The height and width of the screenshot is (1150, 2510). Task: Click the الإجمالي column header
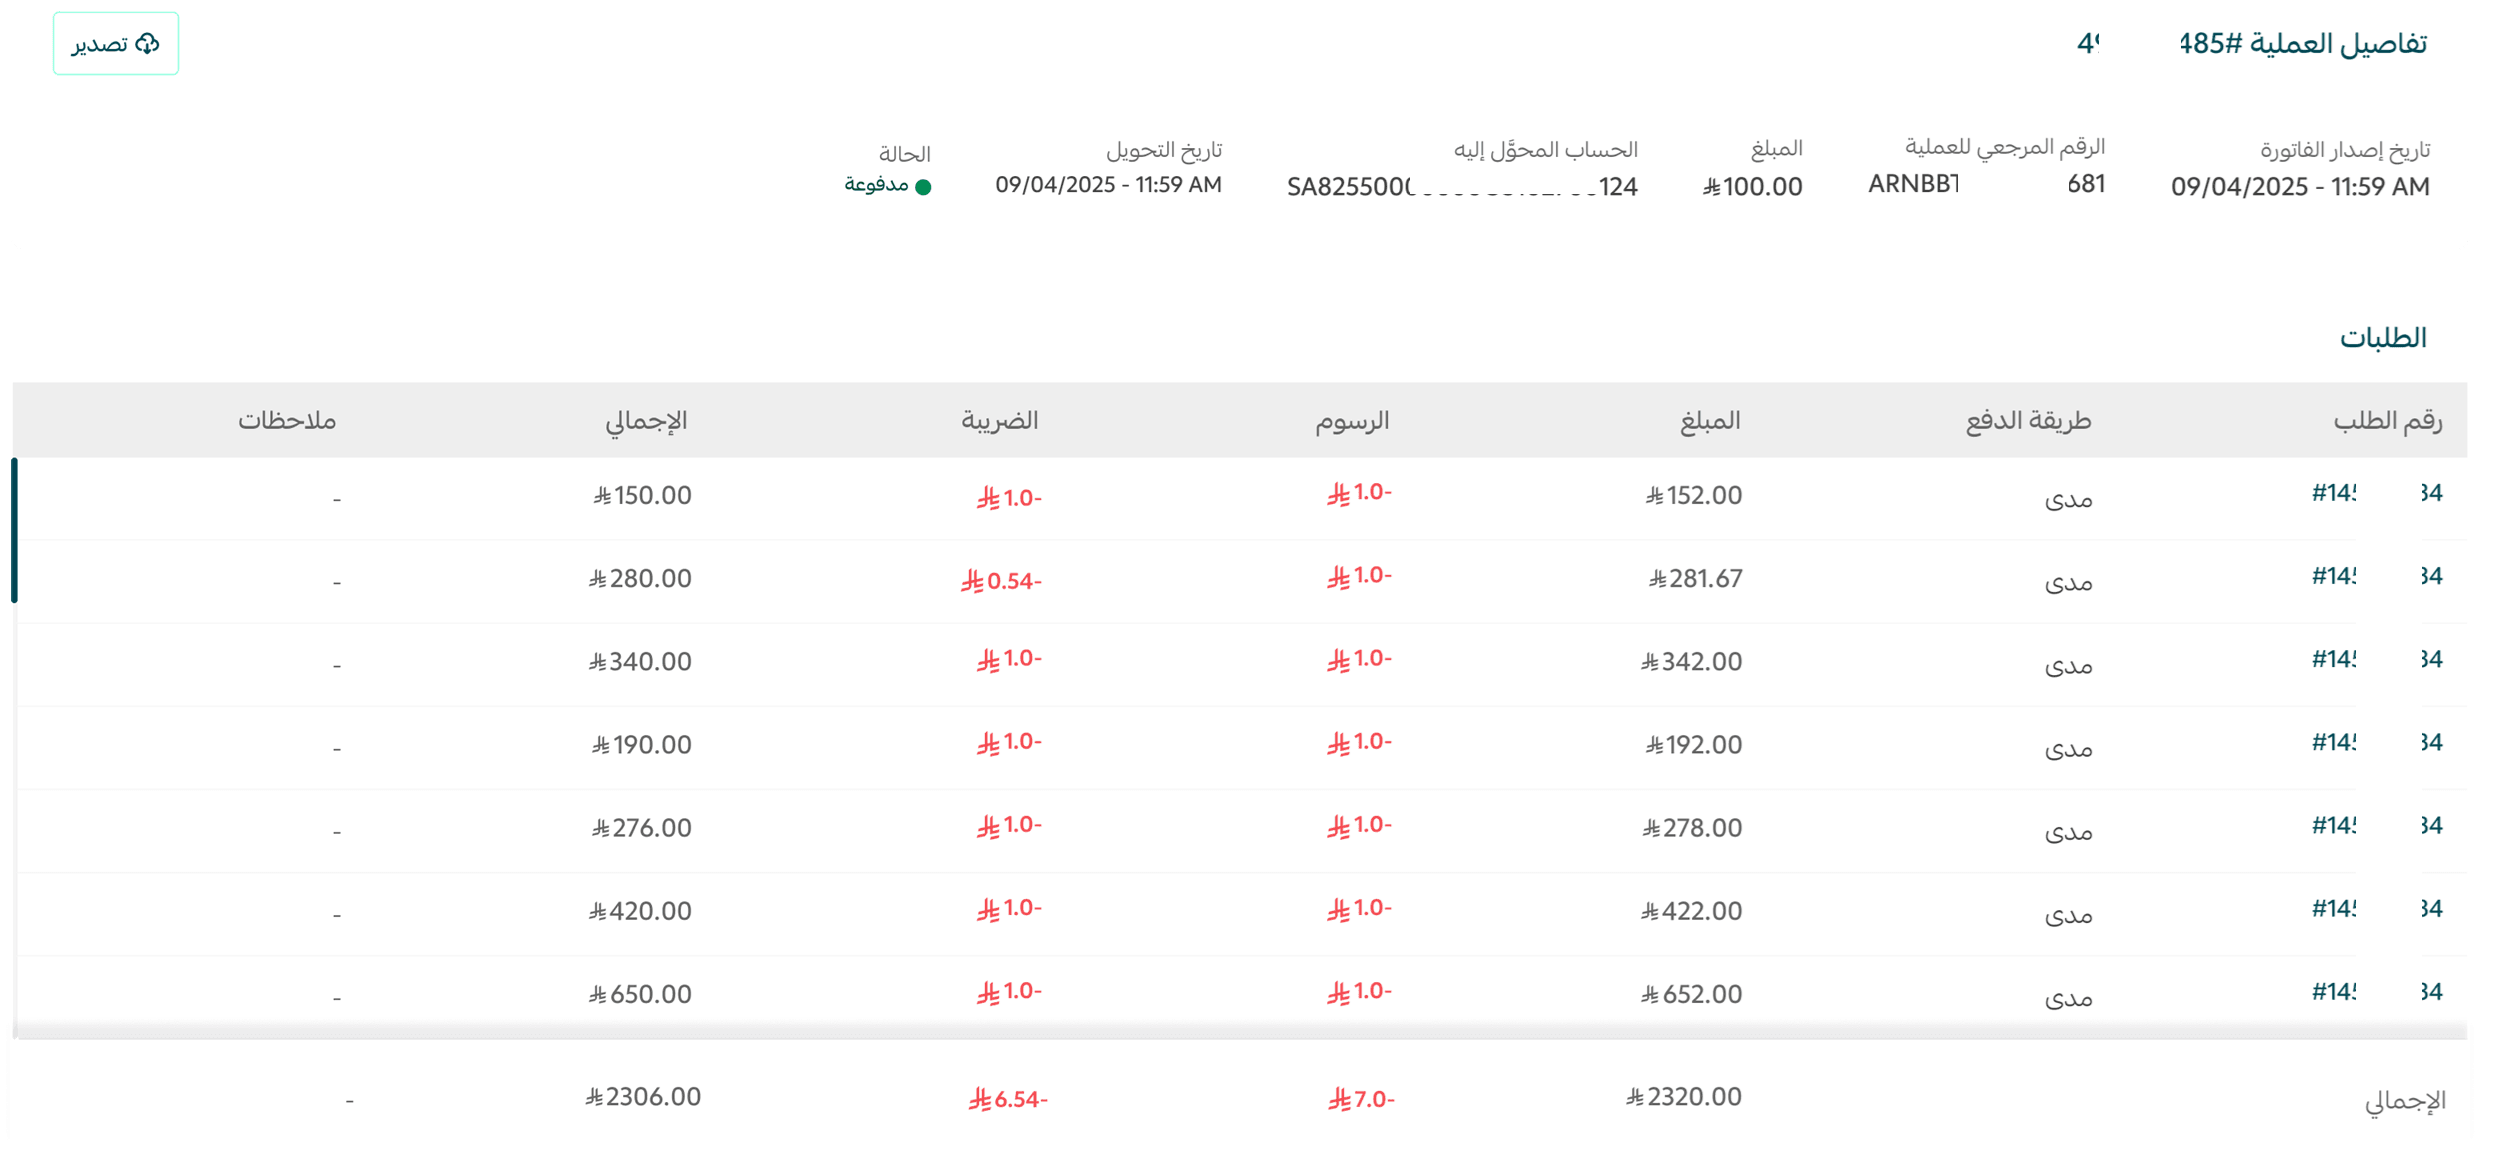coord(646,421)
